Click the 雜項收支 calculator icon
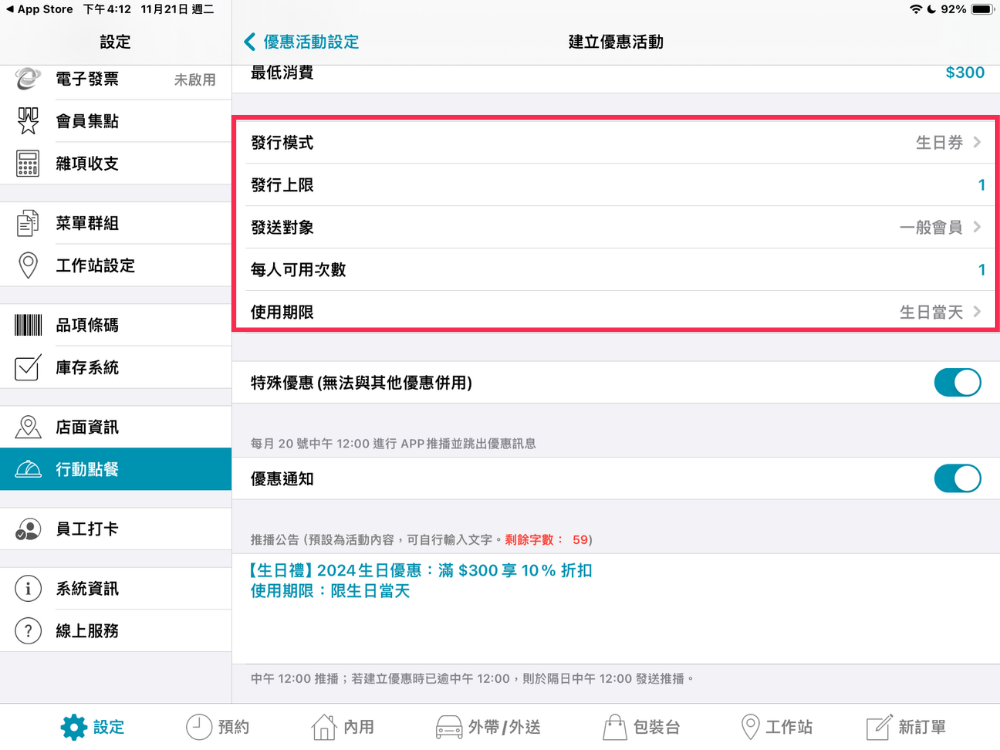The height and width of the screenshot is (750, 1000). 28,164
